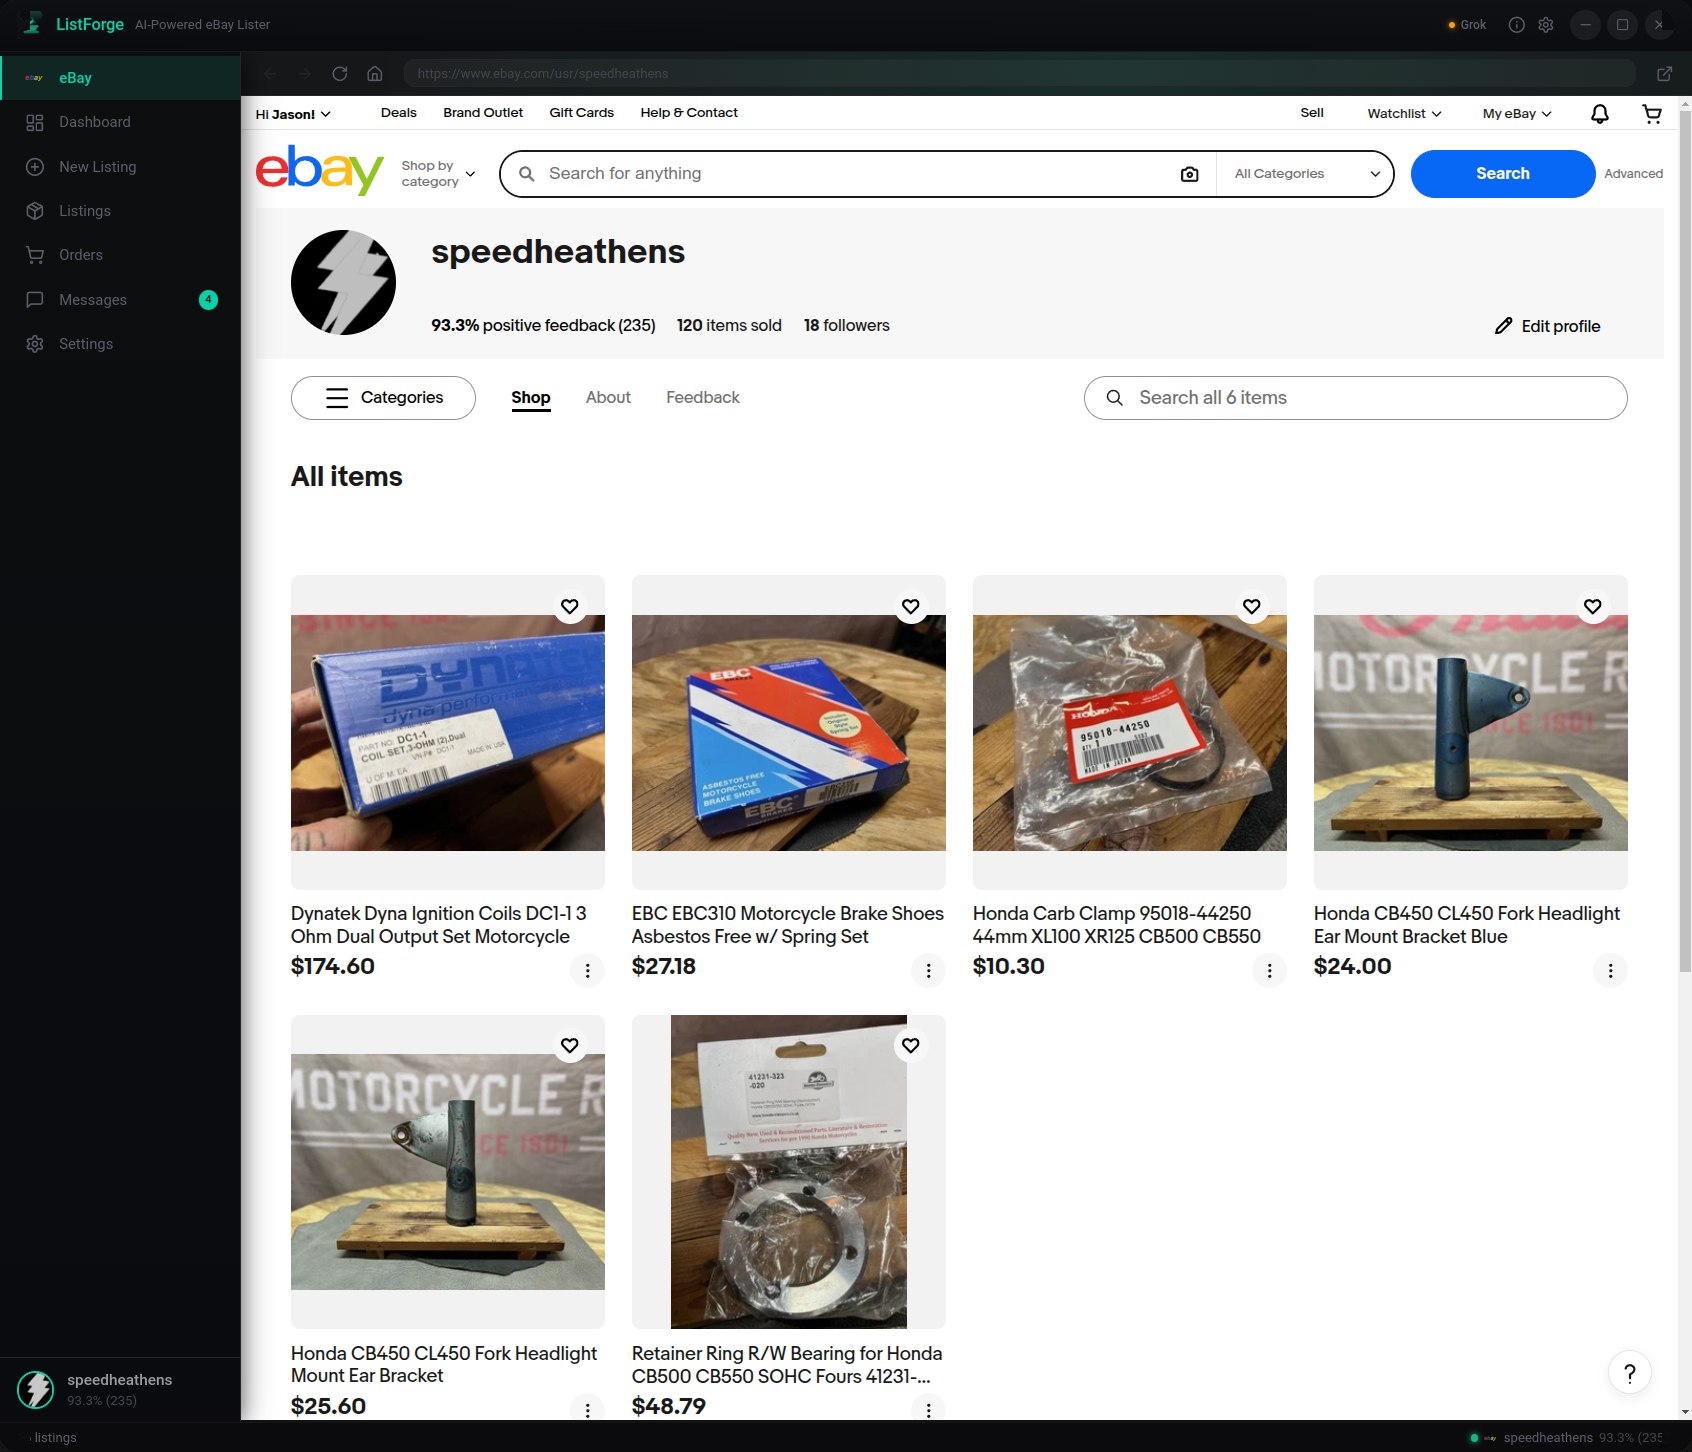Open Gift Cards link
1692x1452 pixels.
pyautogui.click(x=582, y=113)
